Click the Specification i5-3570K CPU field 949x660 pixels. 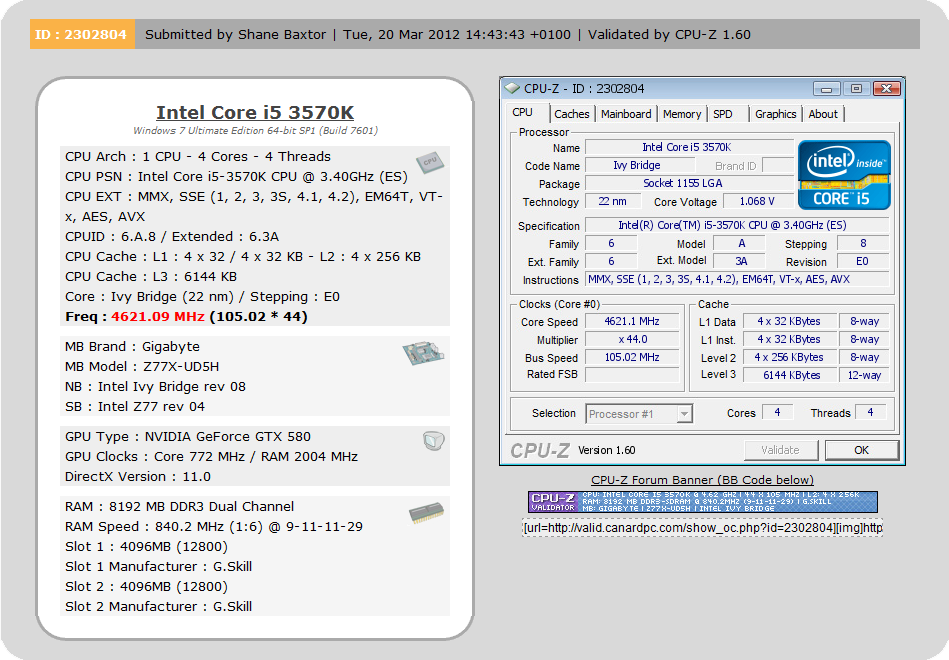737,225
